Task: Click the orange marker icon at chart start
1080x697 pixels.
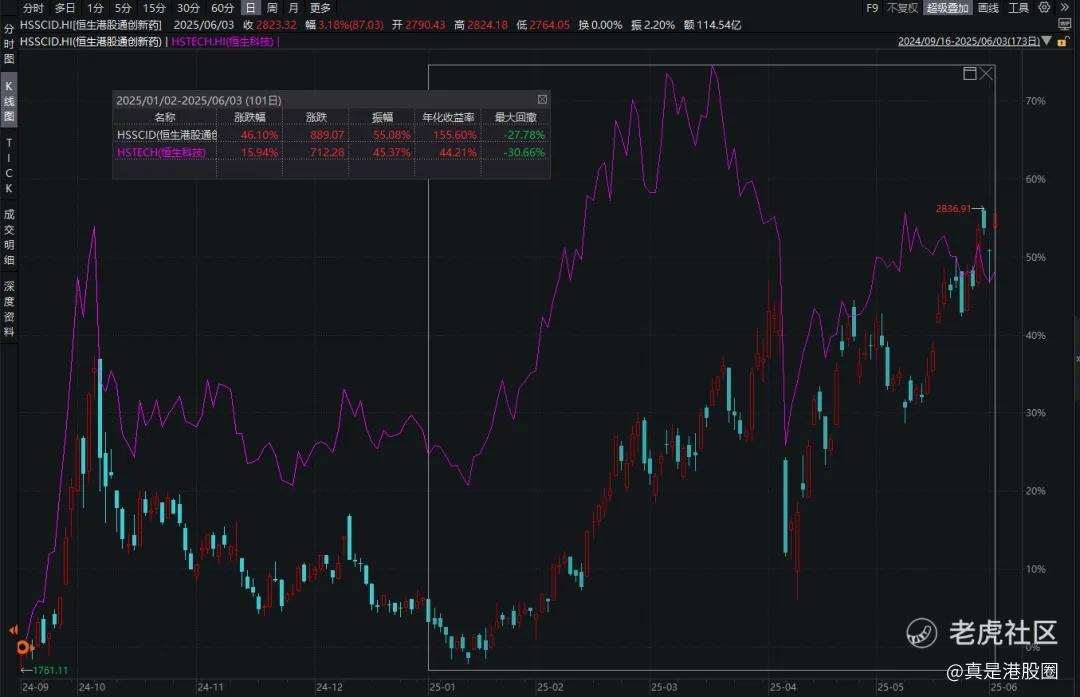Action: (24, 647)
